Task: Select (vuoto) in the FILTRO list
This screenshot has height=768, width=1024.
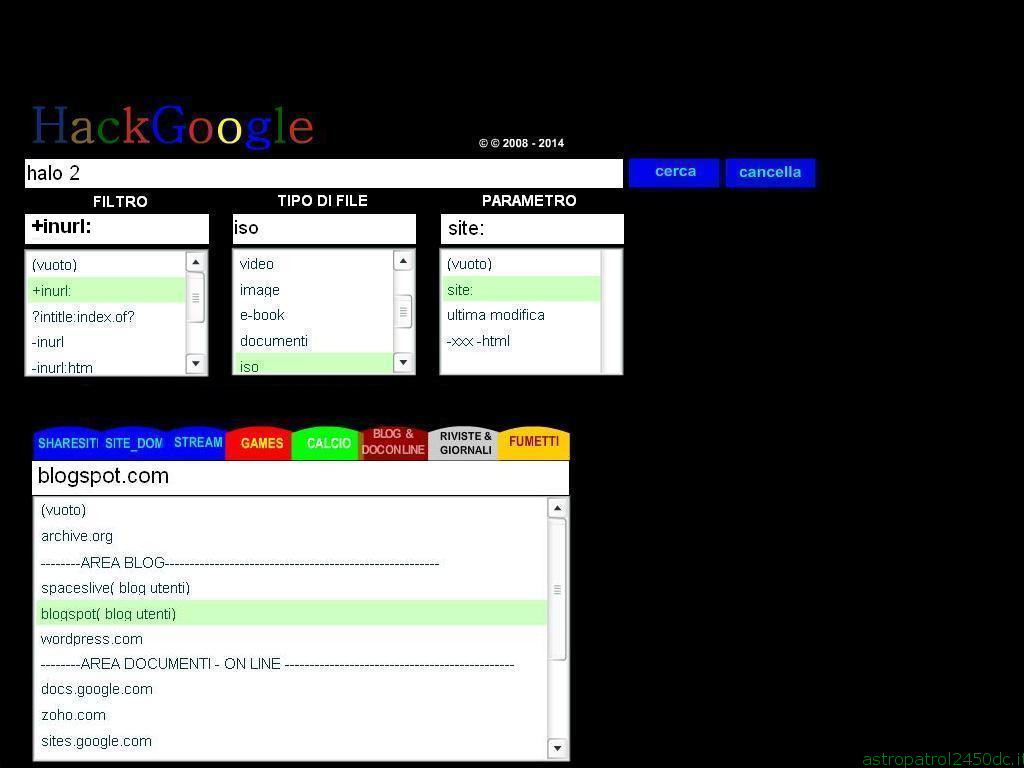Action: [x=107, y=264]
